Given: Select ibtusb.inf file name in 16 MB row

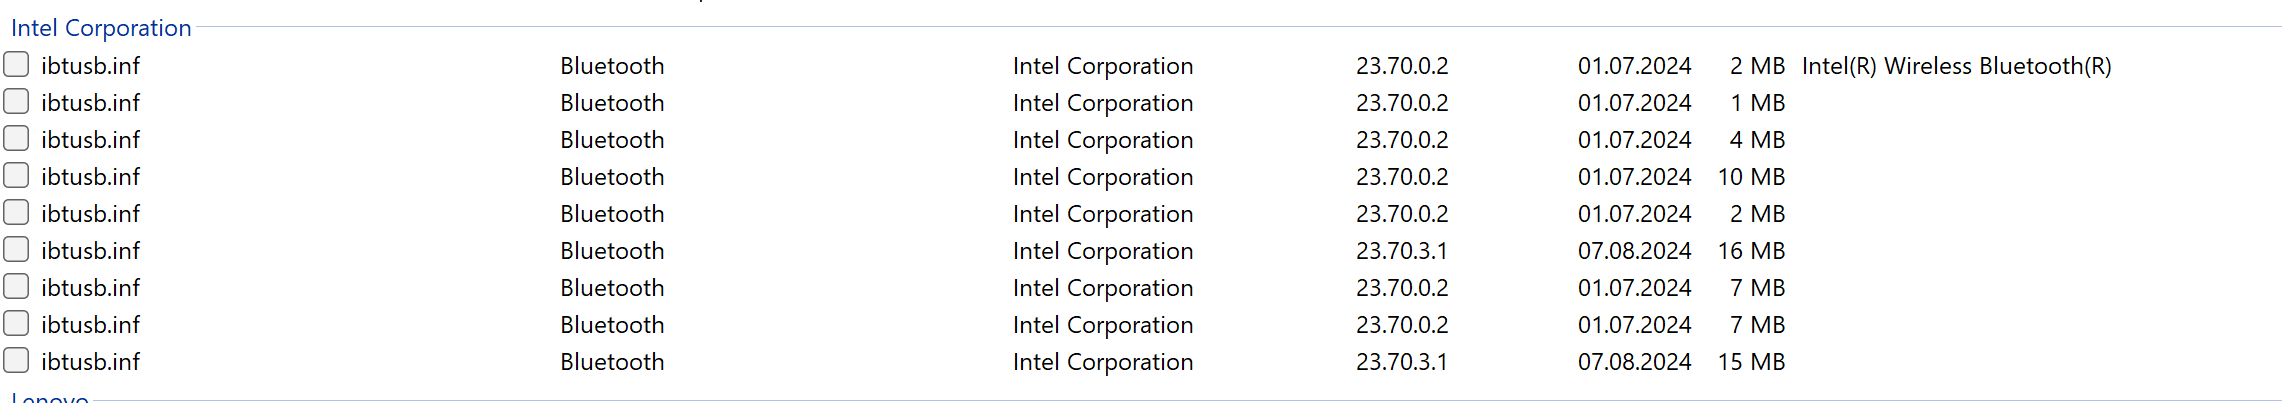Looking at the screenshot, I should pos(90,251).
